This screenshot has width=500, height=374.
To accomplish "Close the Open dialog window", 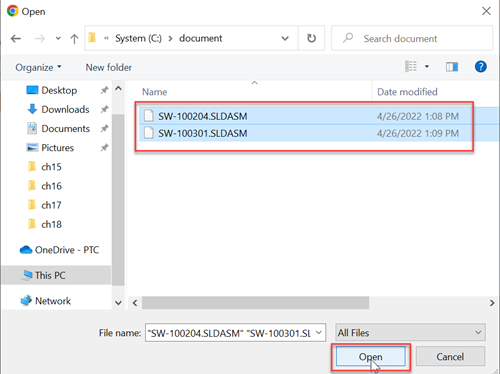I will pyautogui.click(x=486, y=11).
